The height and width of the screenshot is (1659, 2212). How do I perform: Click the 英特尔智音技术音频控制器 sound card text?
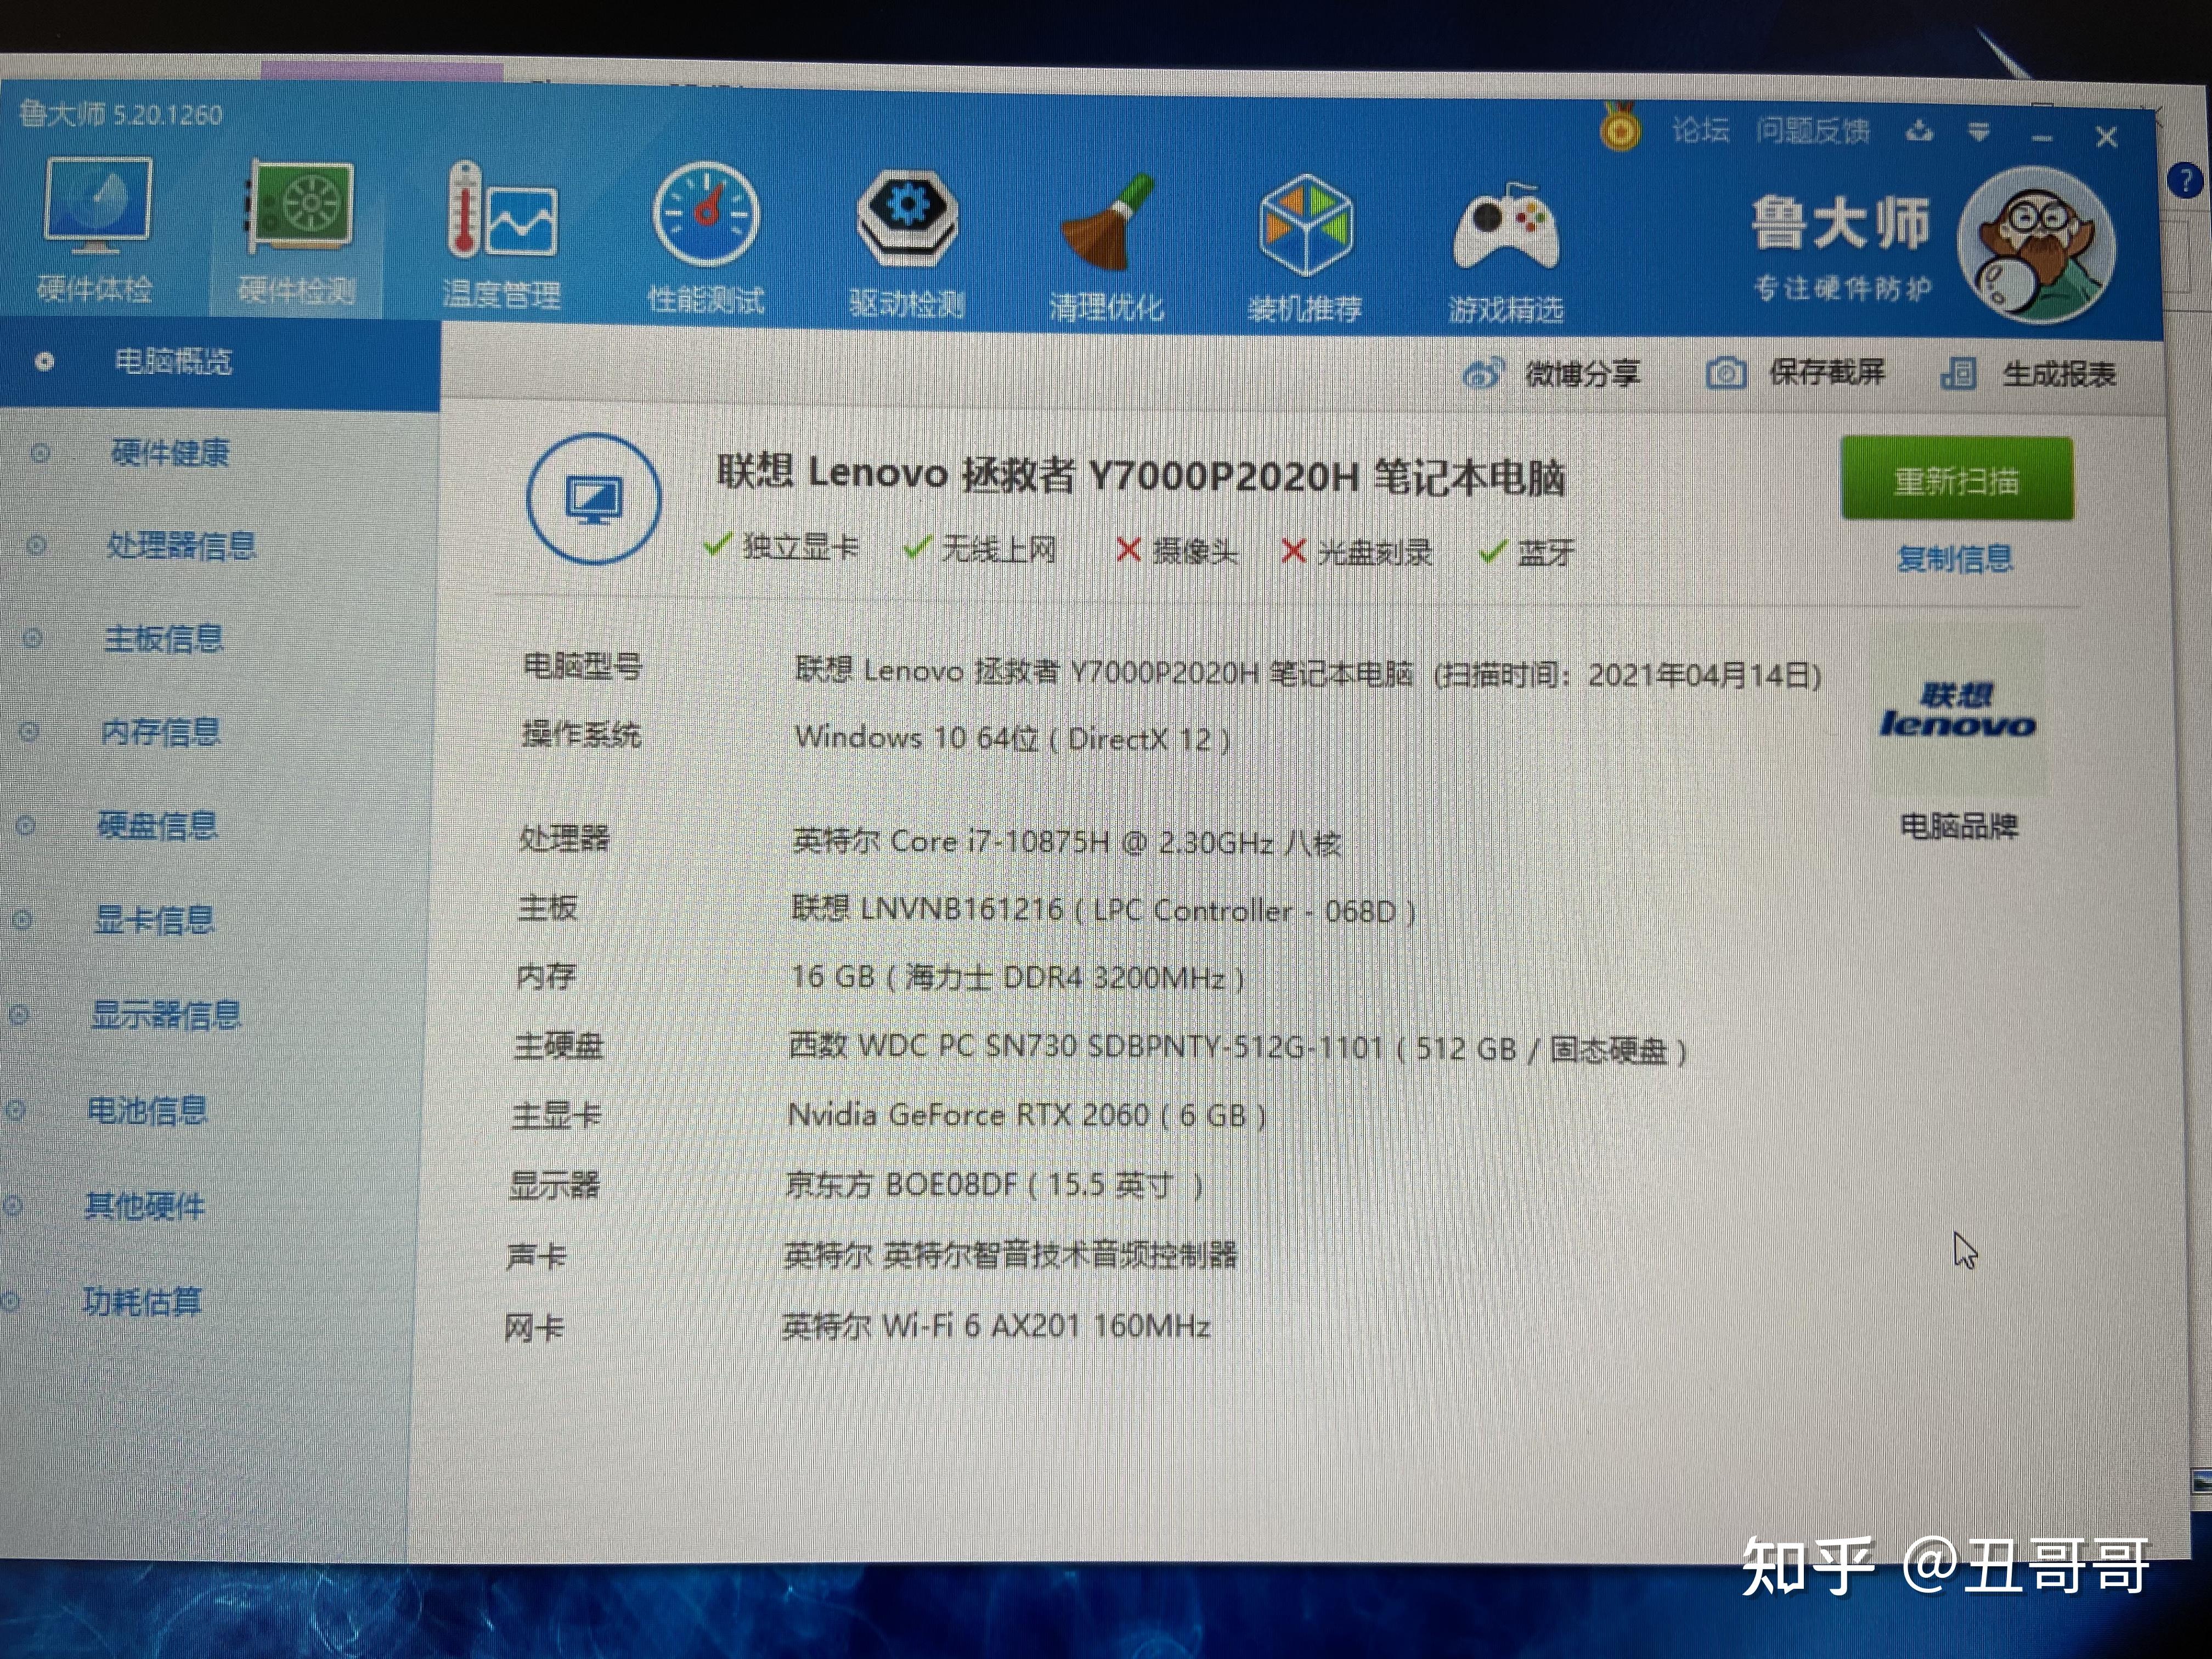pos(1011,1254)
